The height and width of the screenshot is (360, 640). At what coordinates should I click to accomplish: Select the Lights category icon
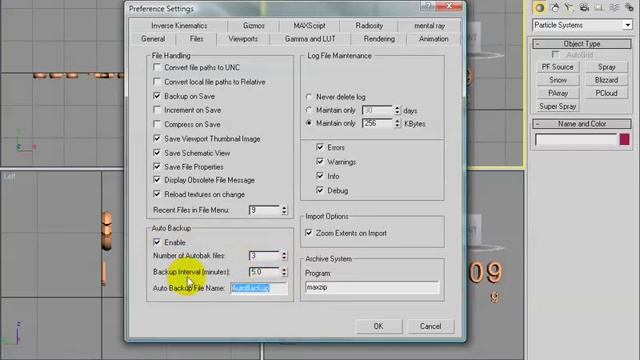point(569,8)
